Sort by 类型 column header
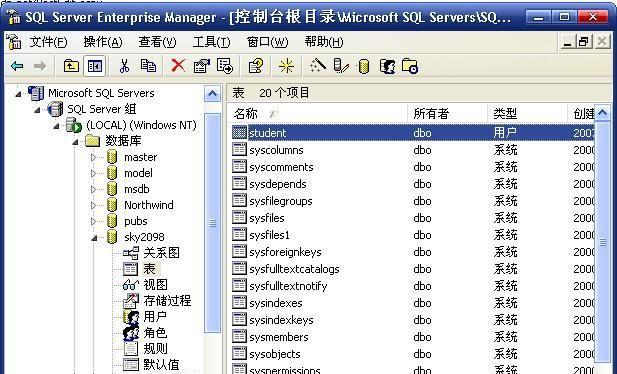The image size is (617, 374). (527, 114)
